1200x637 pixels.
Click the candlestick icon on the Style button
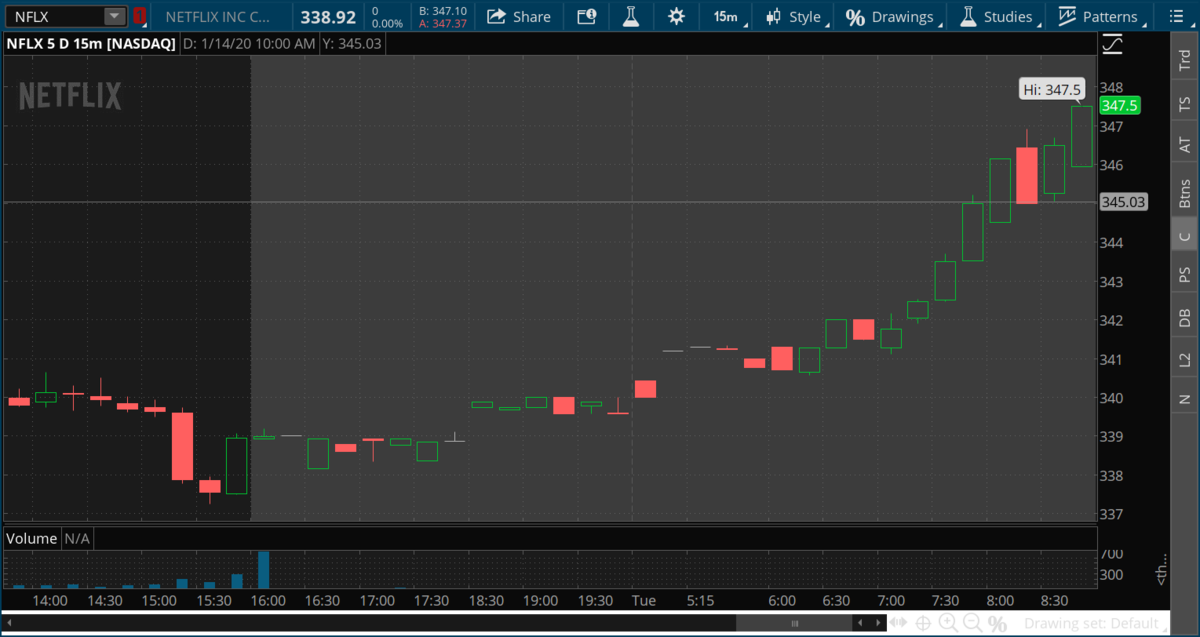pyautogui.click(x=774, y=17)
